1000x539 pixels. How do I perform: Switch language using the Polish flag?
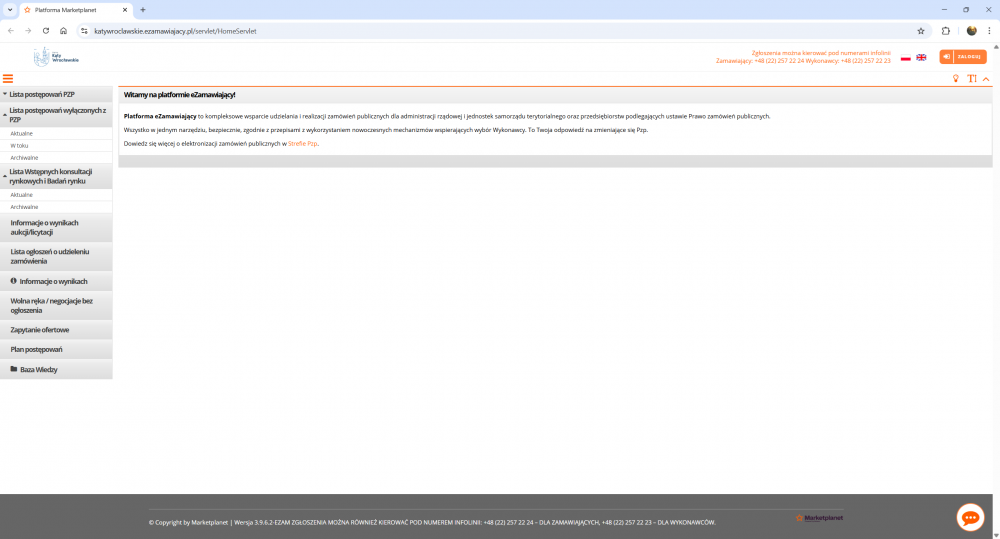point(906,58)
